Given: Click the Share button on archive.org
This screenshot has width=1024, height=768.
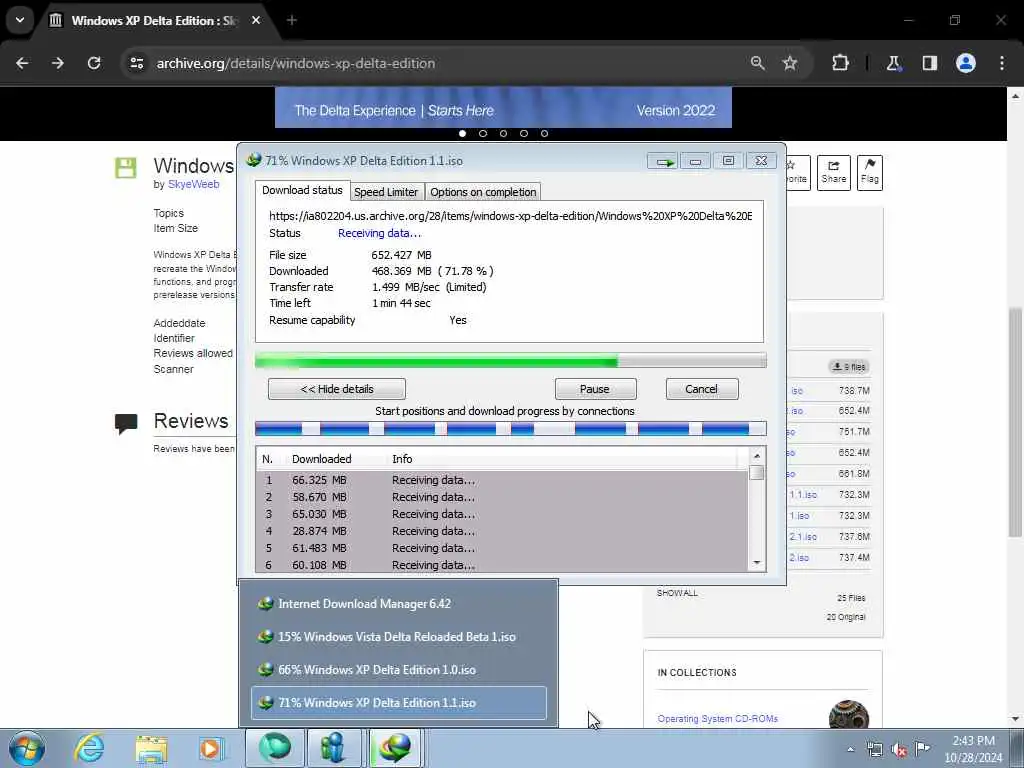Looking at the screenshot, I should [834, 172].
